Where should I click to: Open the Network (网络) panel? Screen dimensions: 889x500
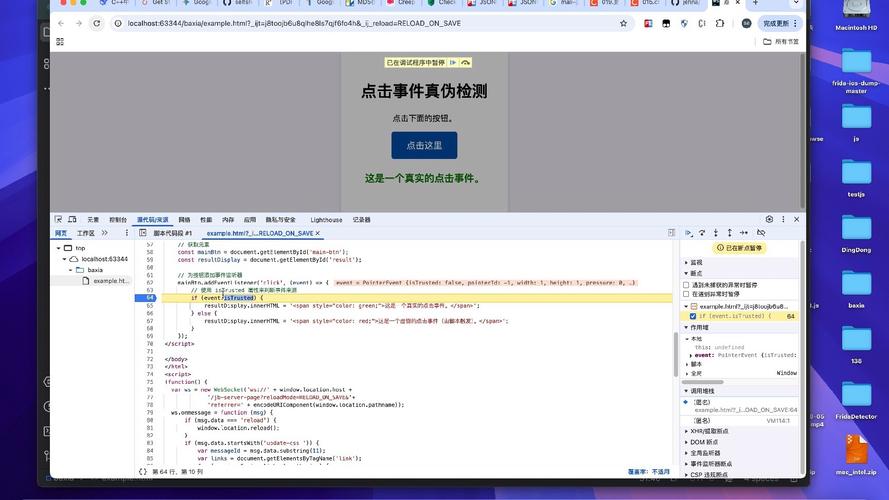coord(184,220)
